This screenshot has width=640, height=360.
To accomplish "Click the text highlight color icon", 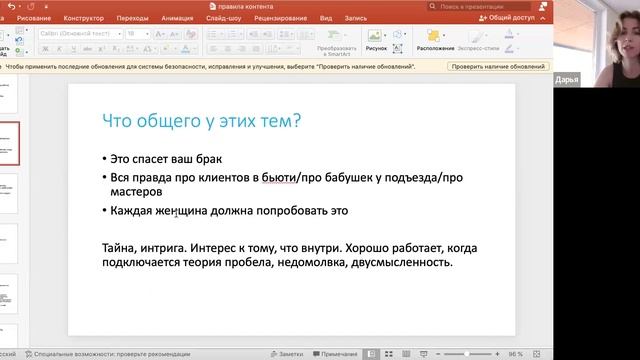I will 166,49.
